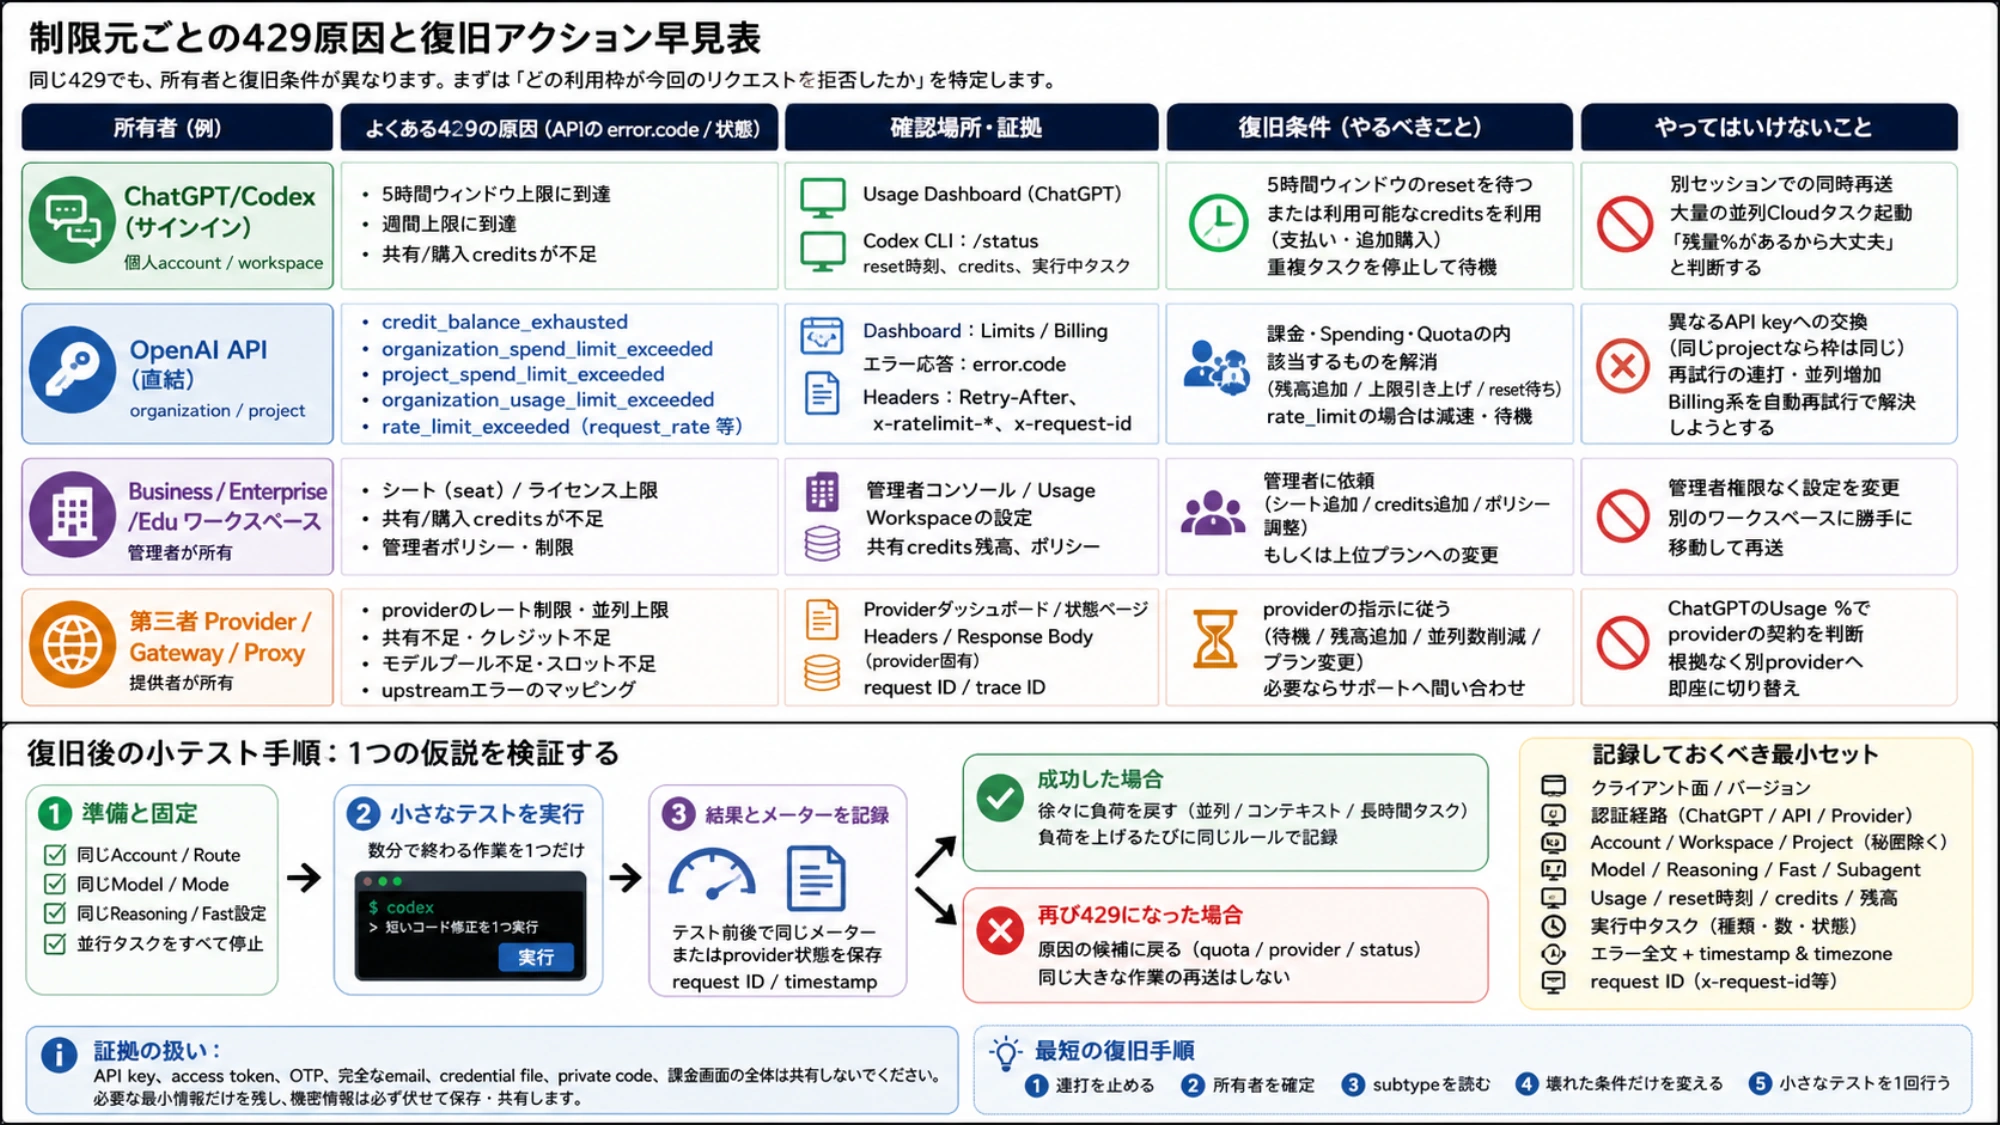Click the organization_usage_limit_exceeded error code
Image resolution: width=2000 pixels, height=1125 pixels.
(x=547, y=400)
